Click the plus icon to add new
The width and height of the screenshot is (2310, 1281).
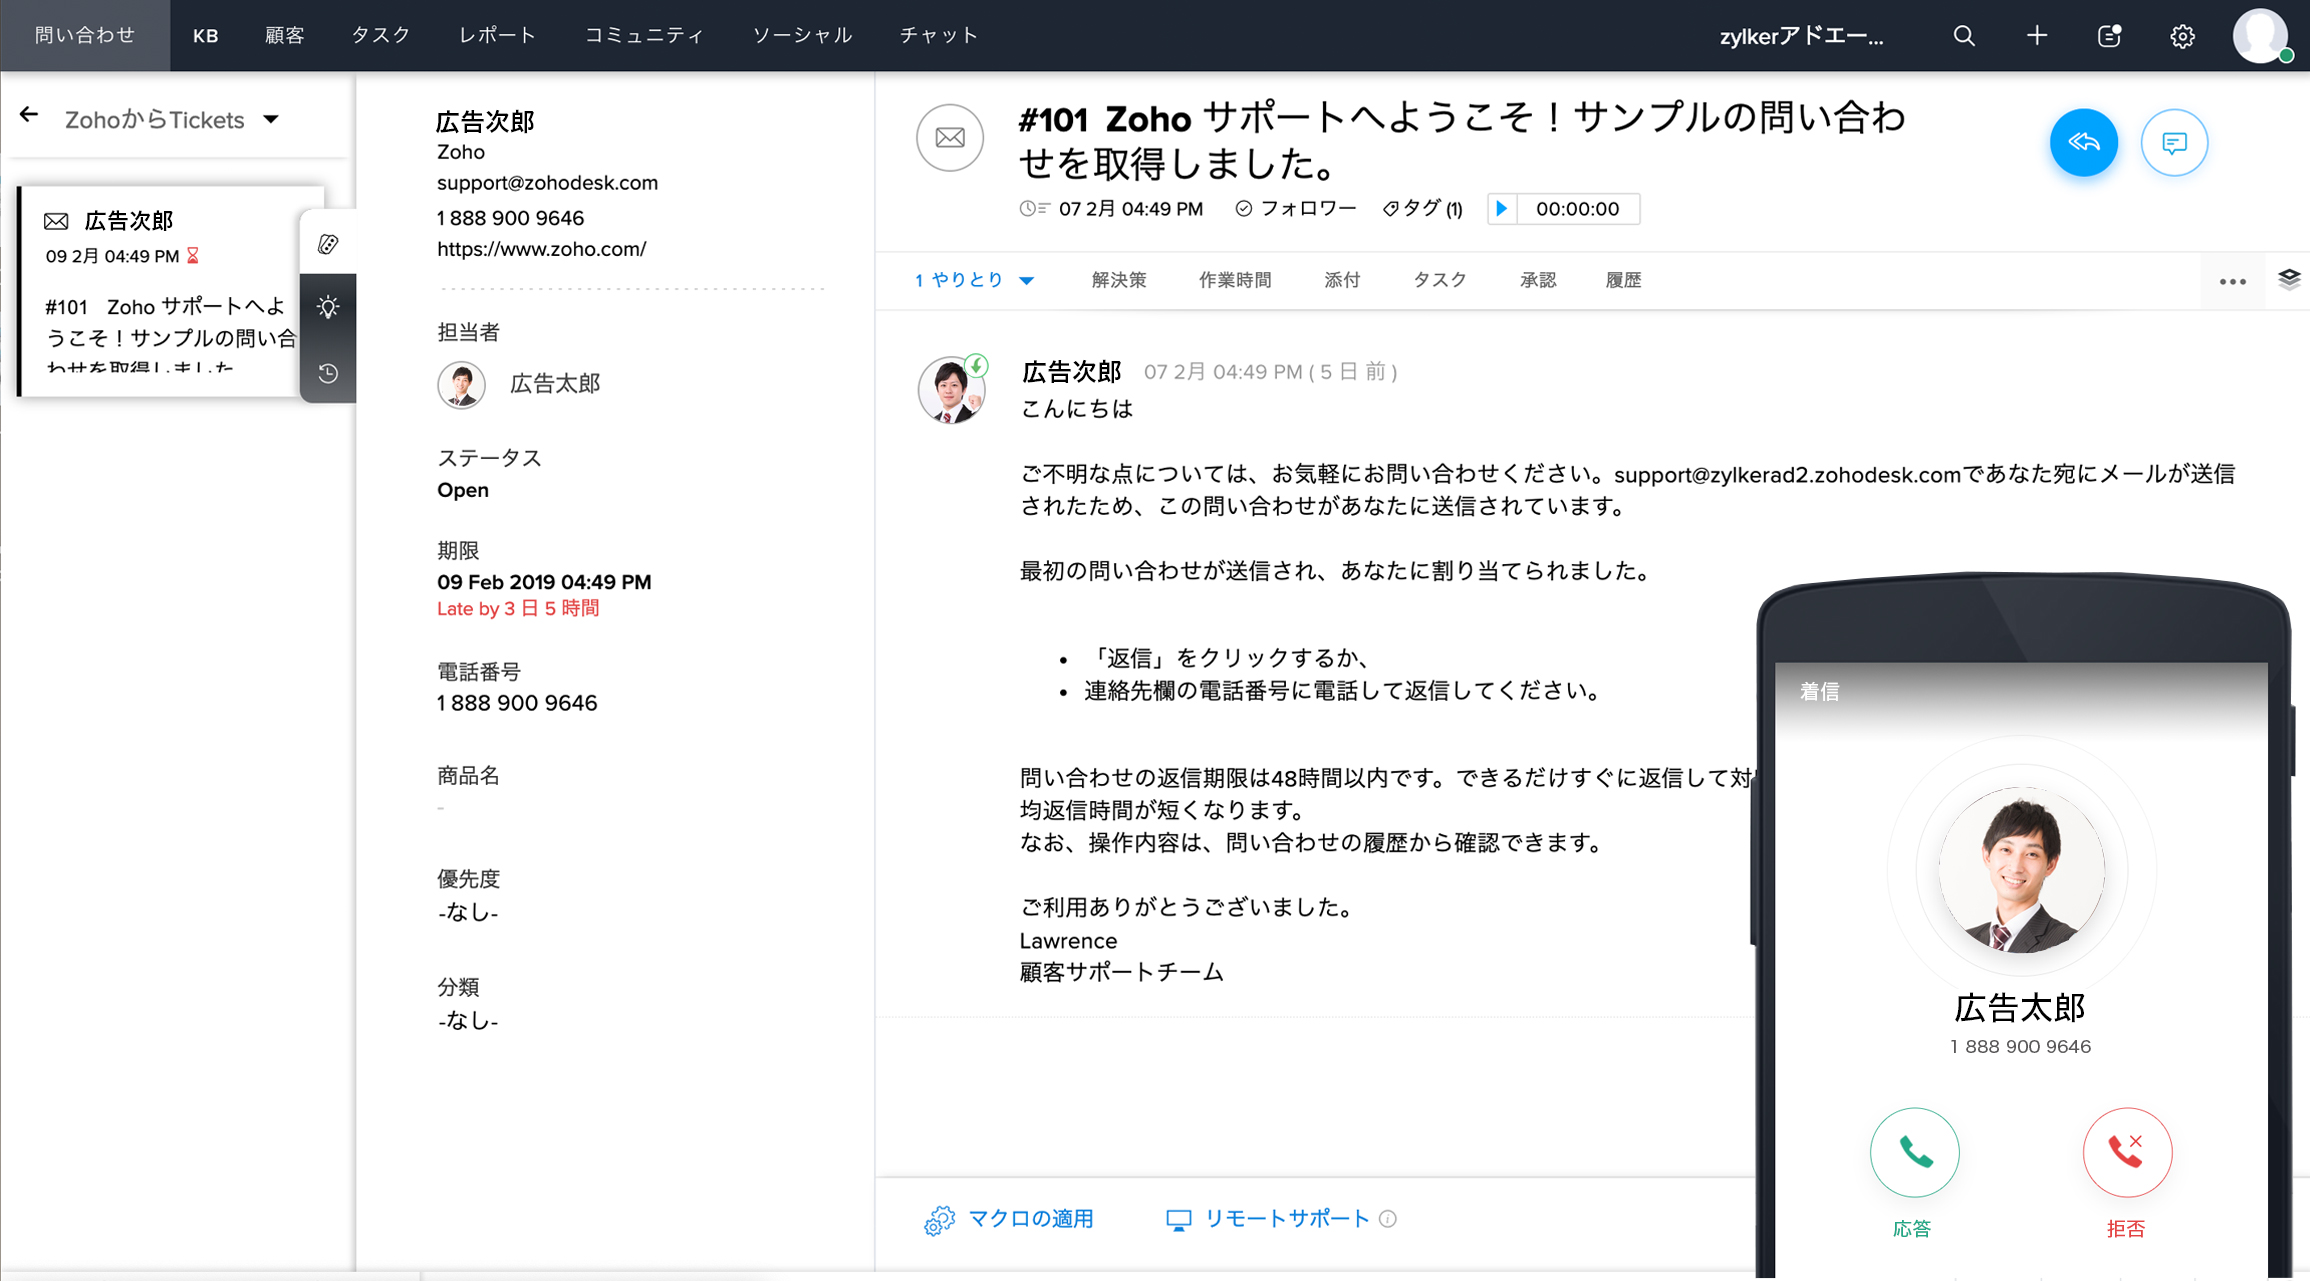[x=2037, y=36]
